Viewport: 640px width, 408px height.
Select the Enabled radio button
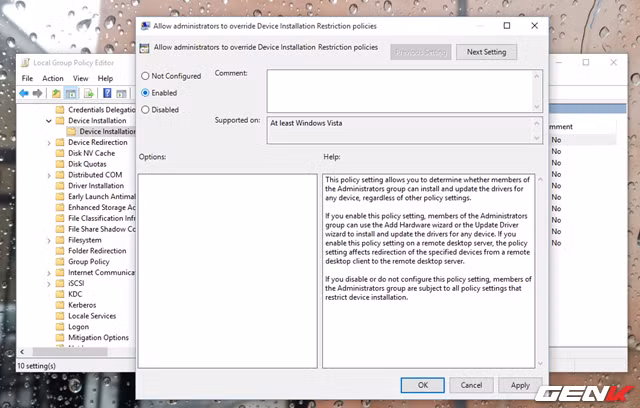coord(145,93)
